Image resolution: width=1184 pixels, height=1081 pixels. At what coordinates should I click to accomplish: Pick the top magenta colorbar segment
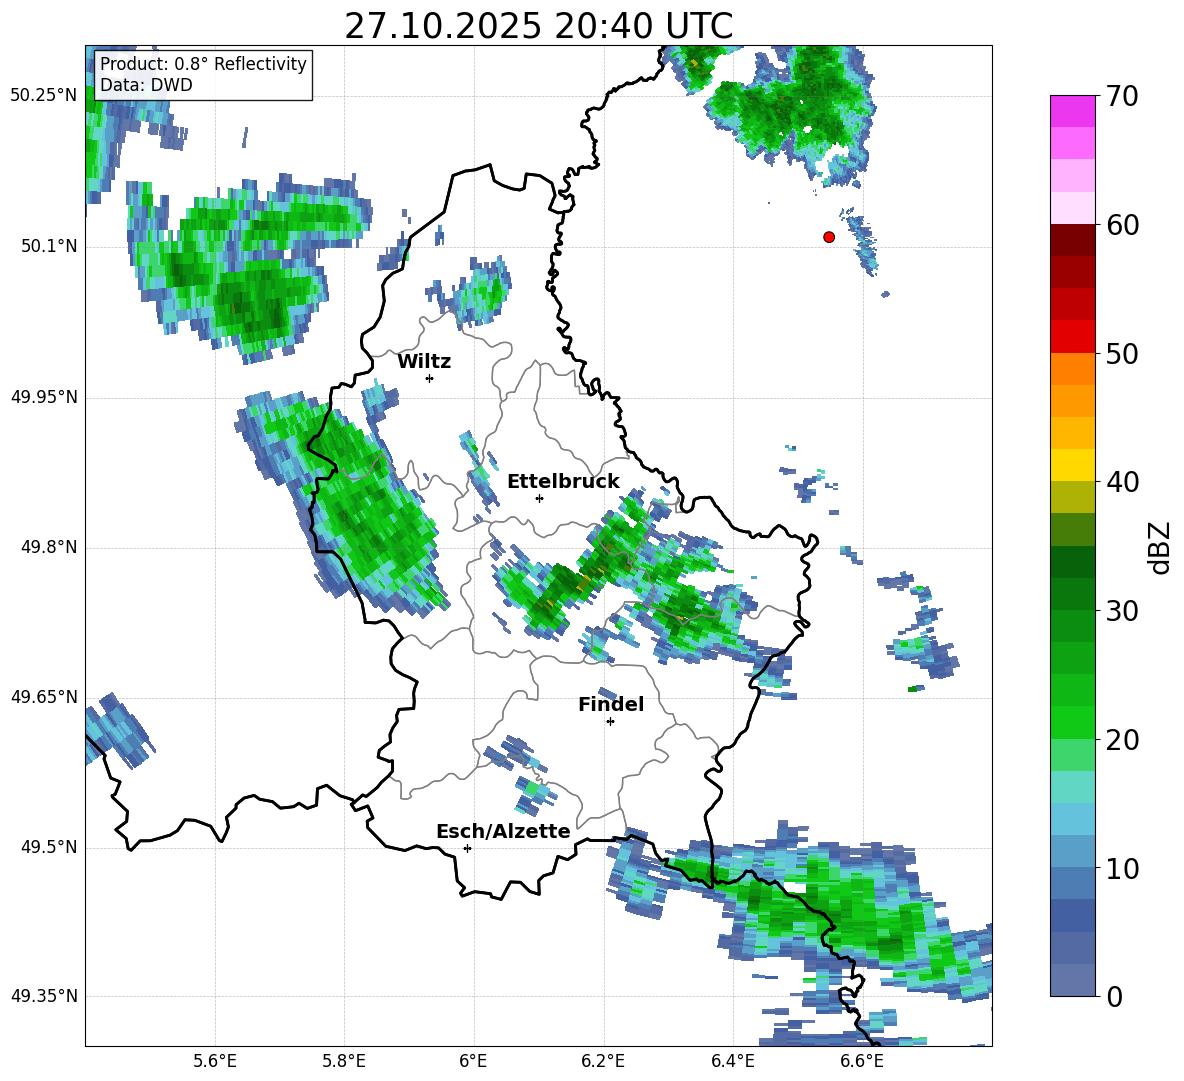(x=1072, y=112)
